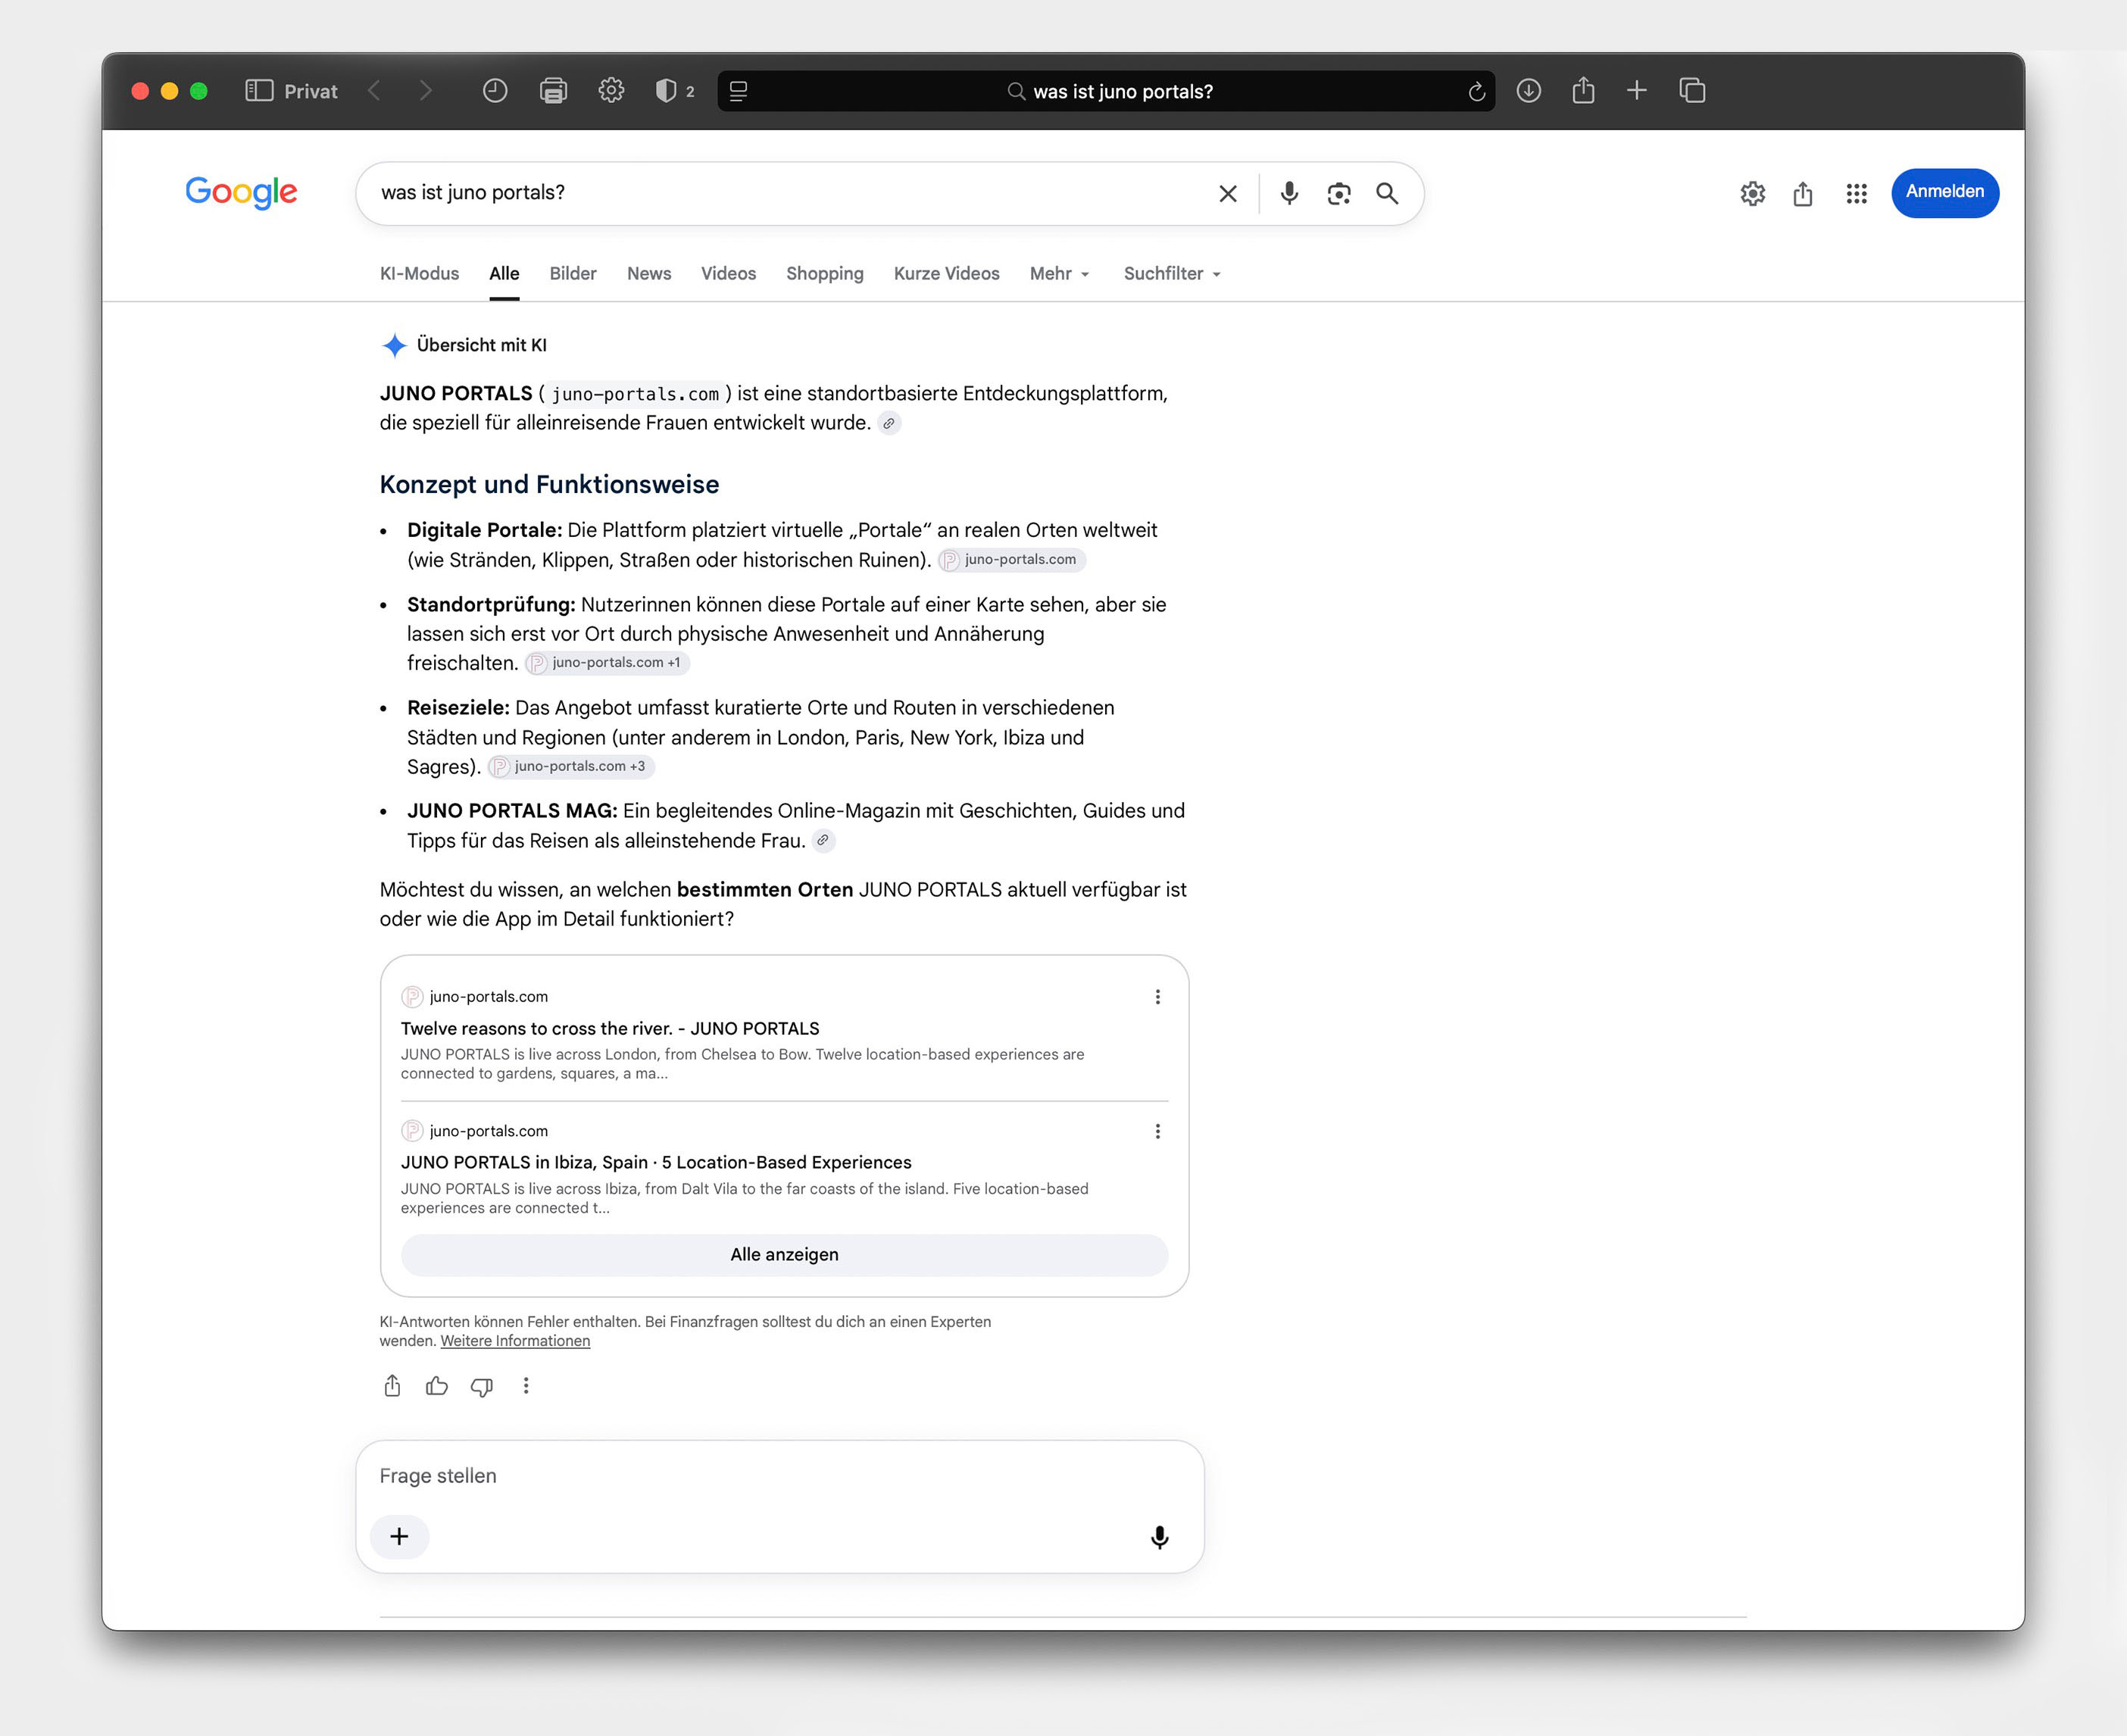This screenshot has width=2127, height=1736.
Task: Expand the Mehr dropdown
Action: click(1059, 274)
